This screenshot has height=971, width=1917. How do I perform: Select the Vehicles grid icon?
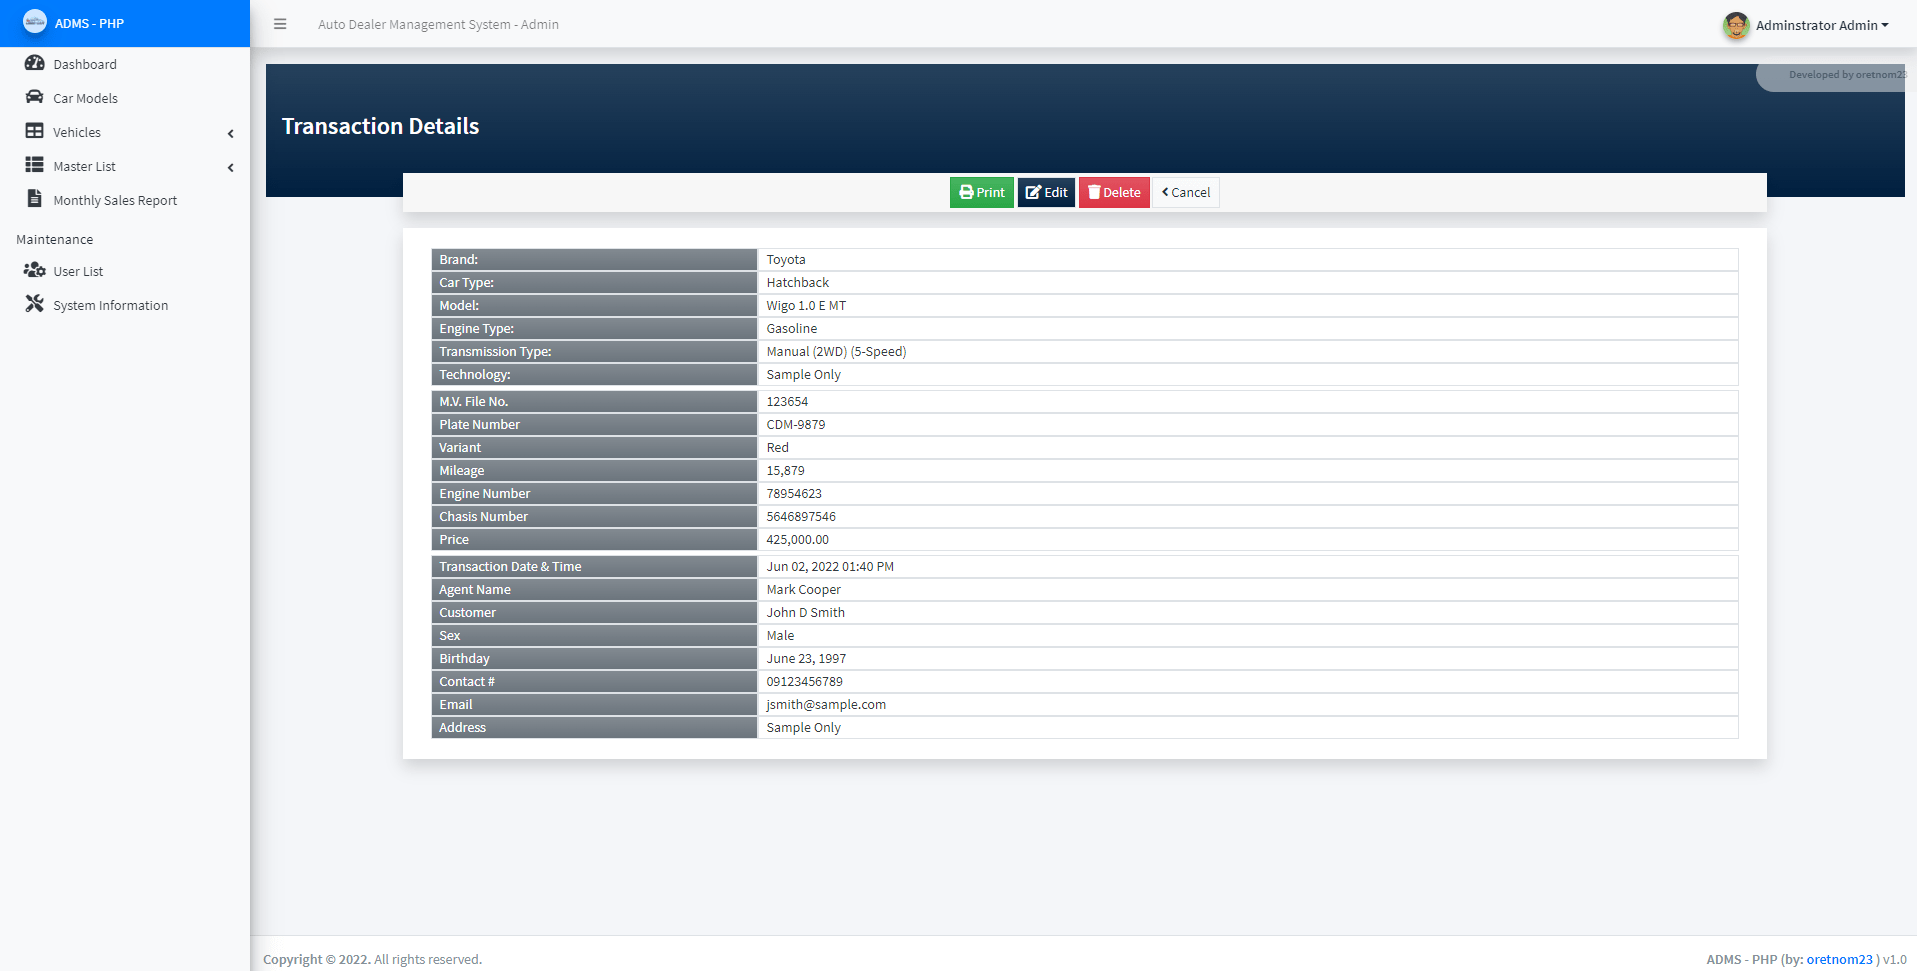[33, 131]
